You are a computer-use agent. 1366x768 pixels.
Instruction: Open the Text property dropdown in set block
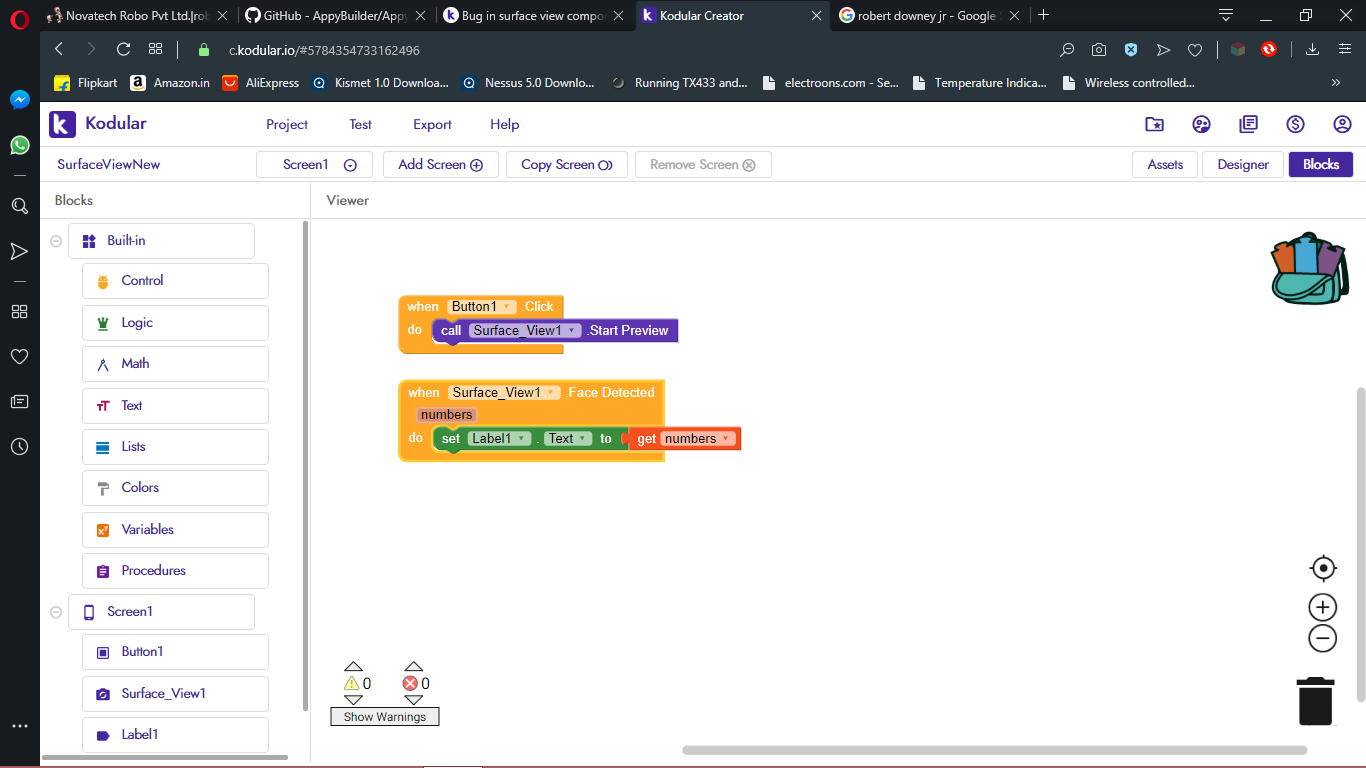[x=568, y=439]
